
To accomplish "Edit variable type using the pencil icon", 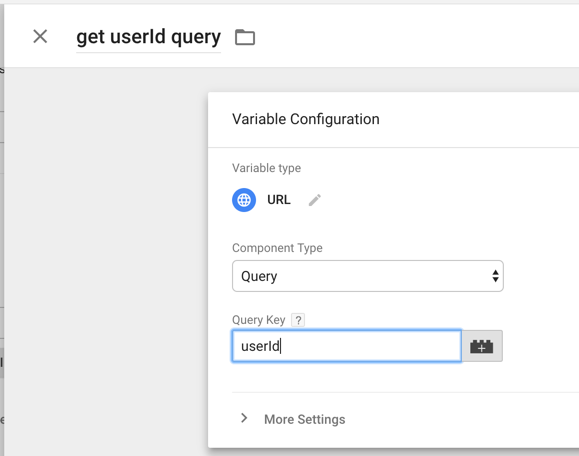I will (x=315, y=200).
